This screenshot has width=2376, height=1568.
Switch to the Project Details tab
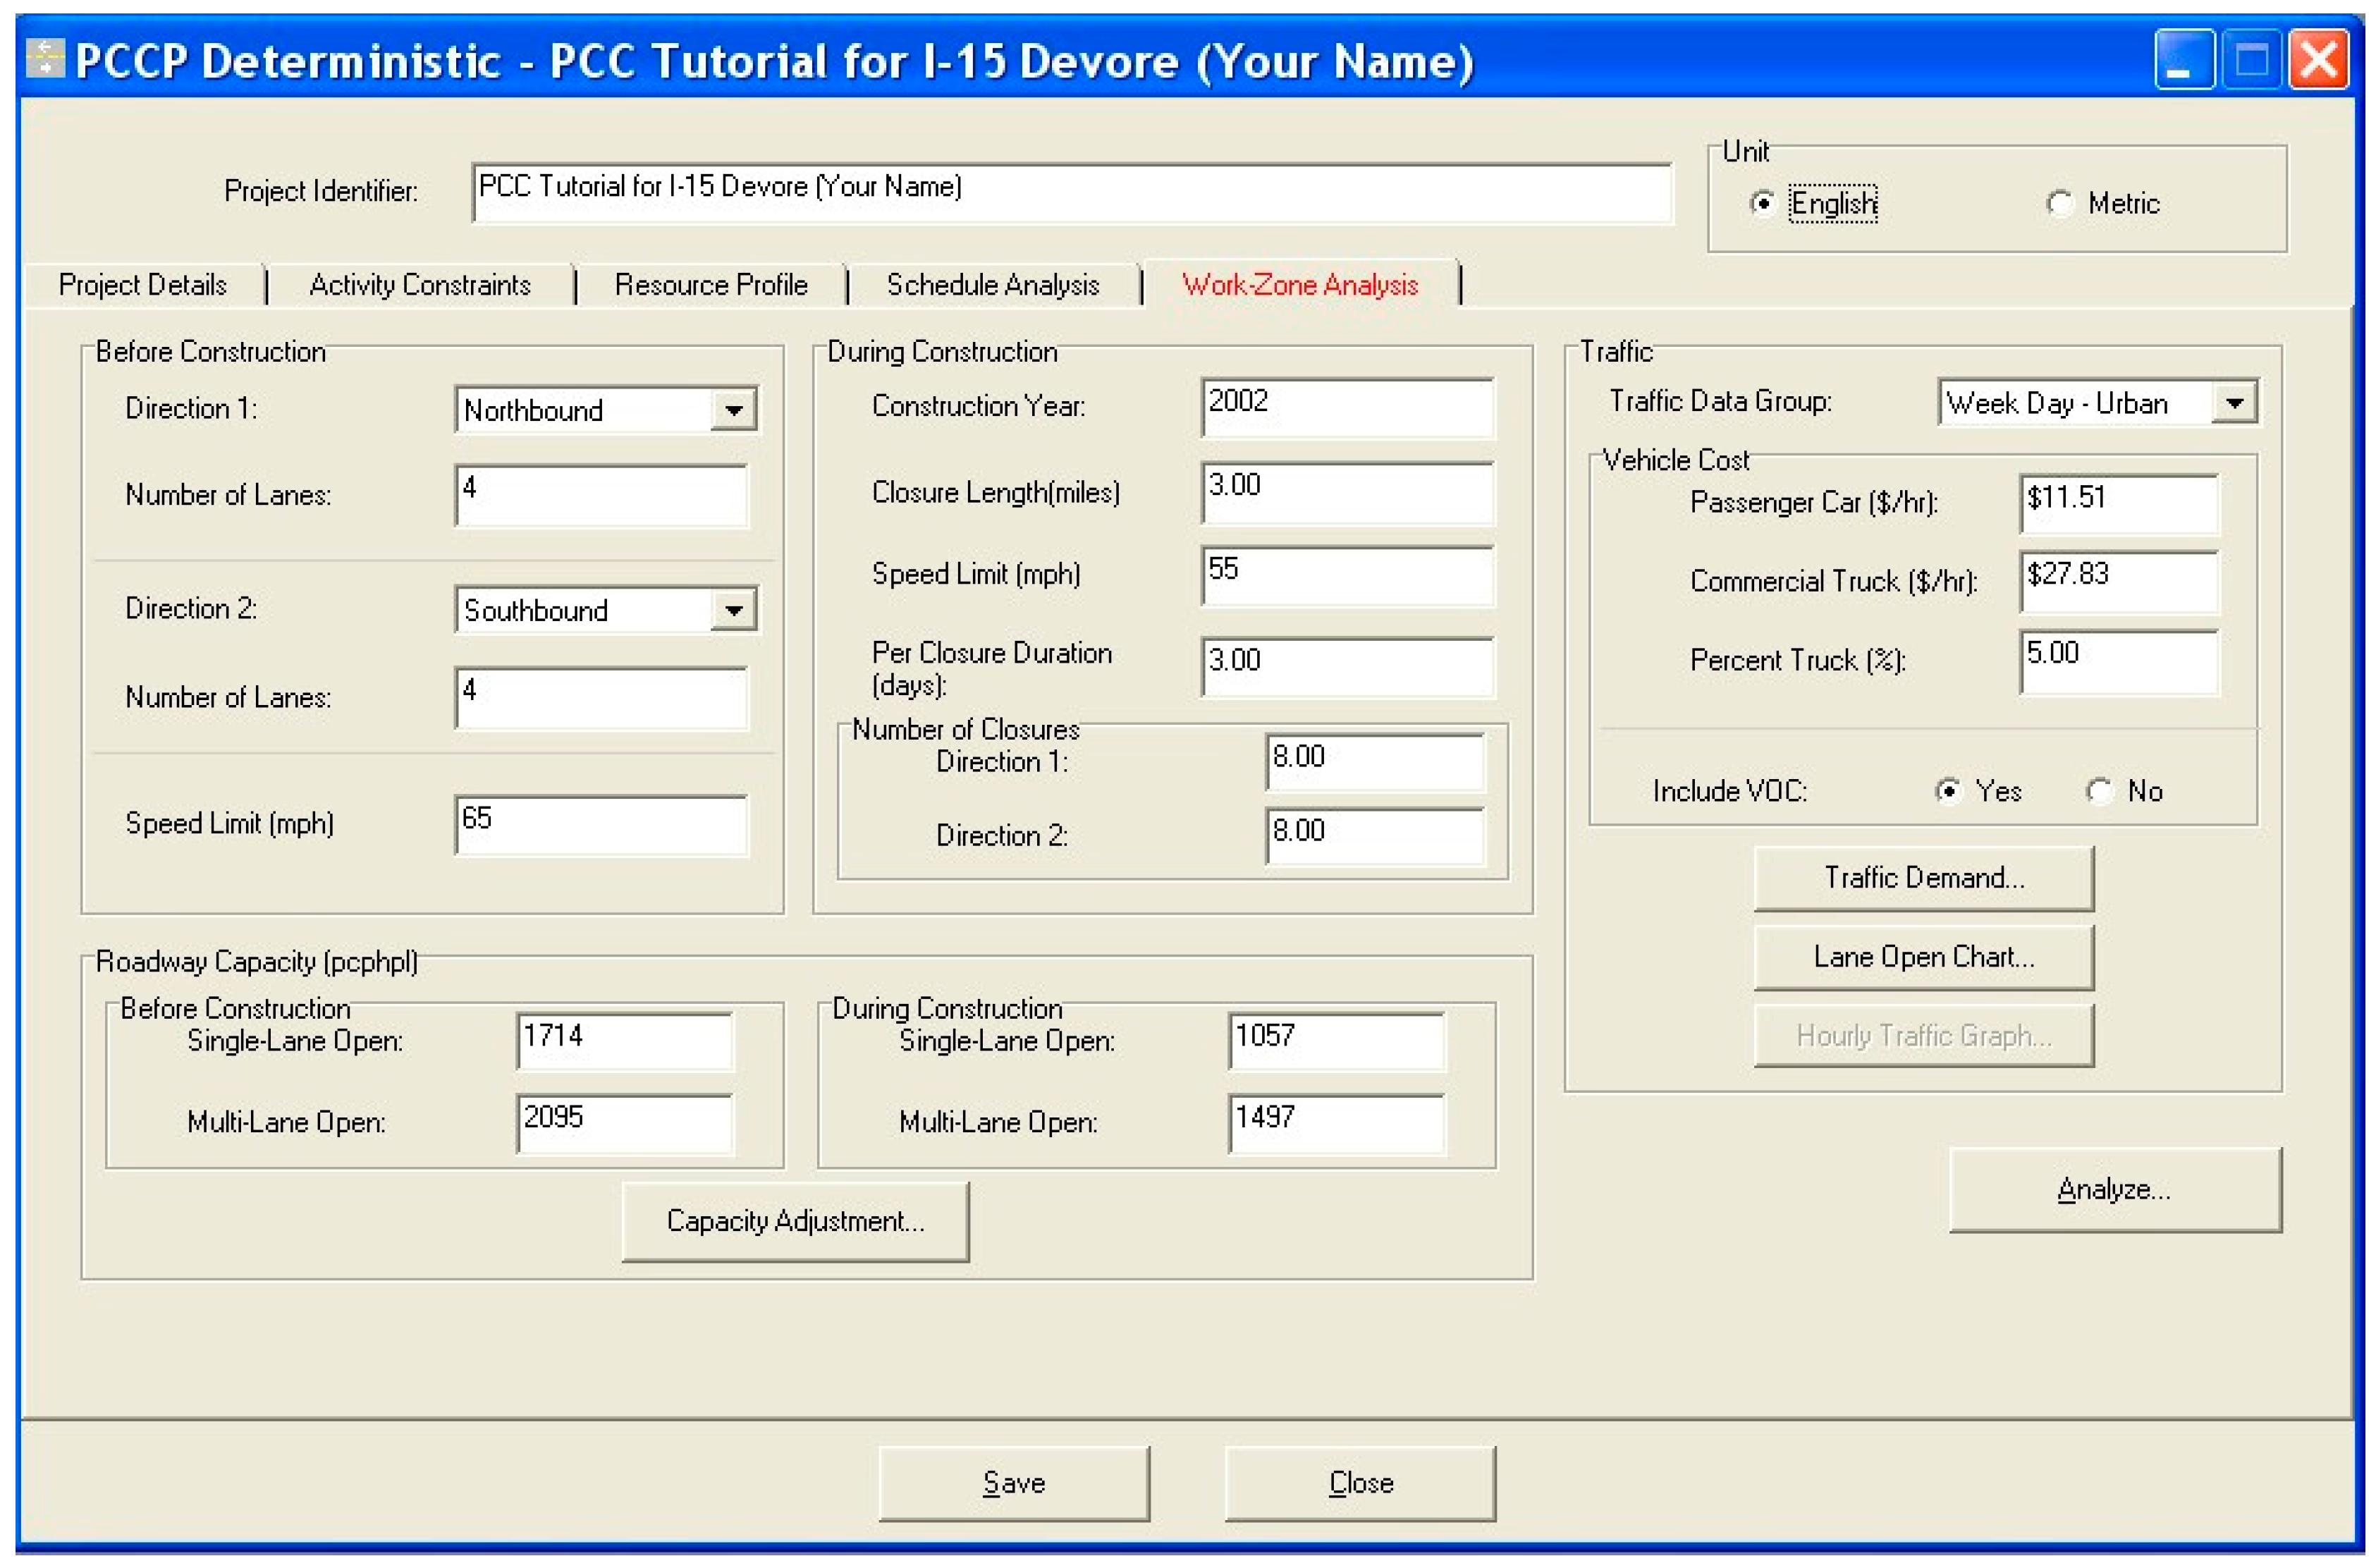click(x=143, y=285)
